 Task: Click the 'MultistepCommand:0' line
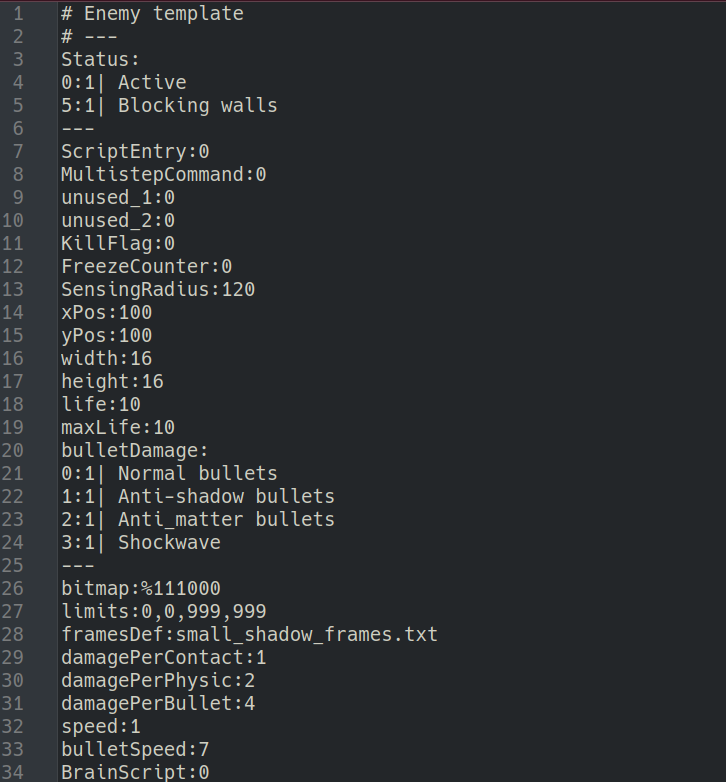(164, 175)
